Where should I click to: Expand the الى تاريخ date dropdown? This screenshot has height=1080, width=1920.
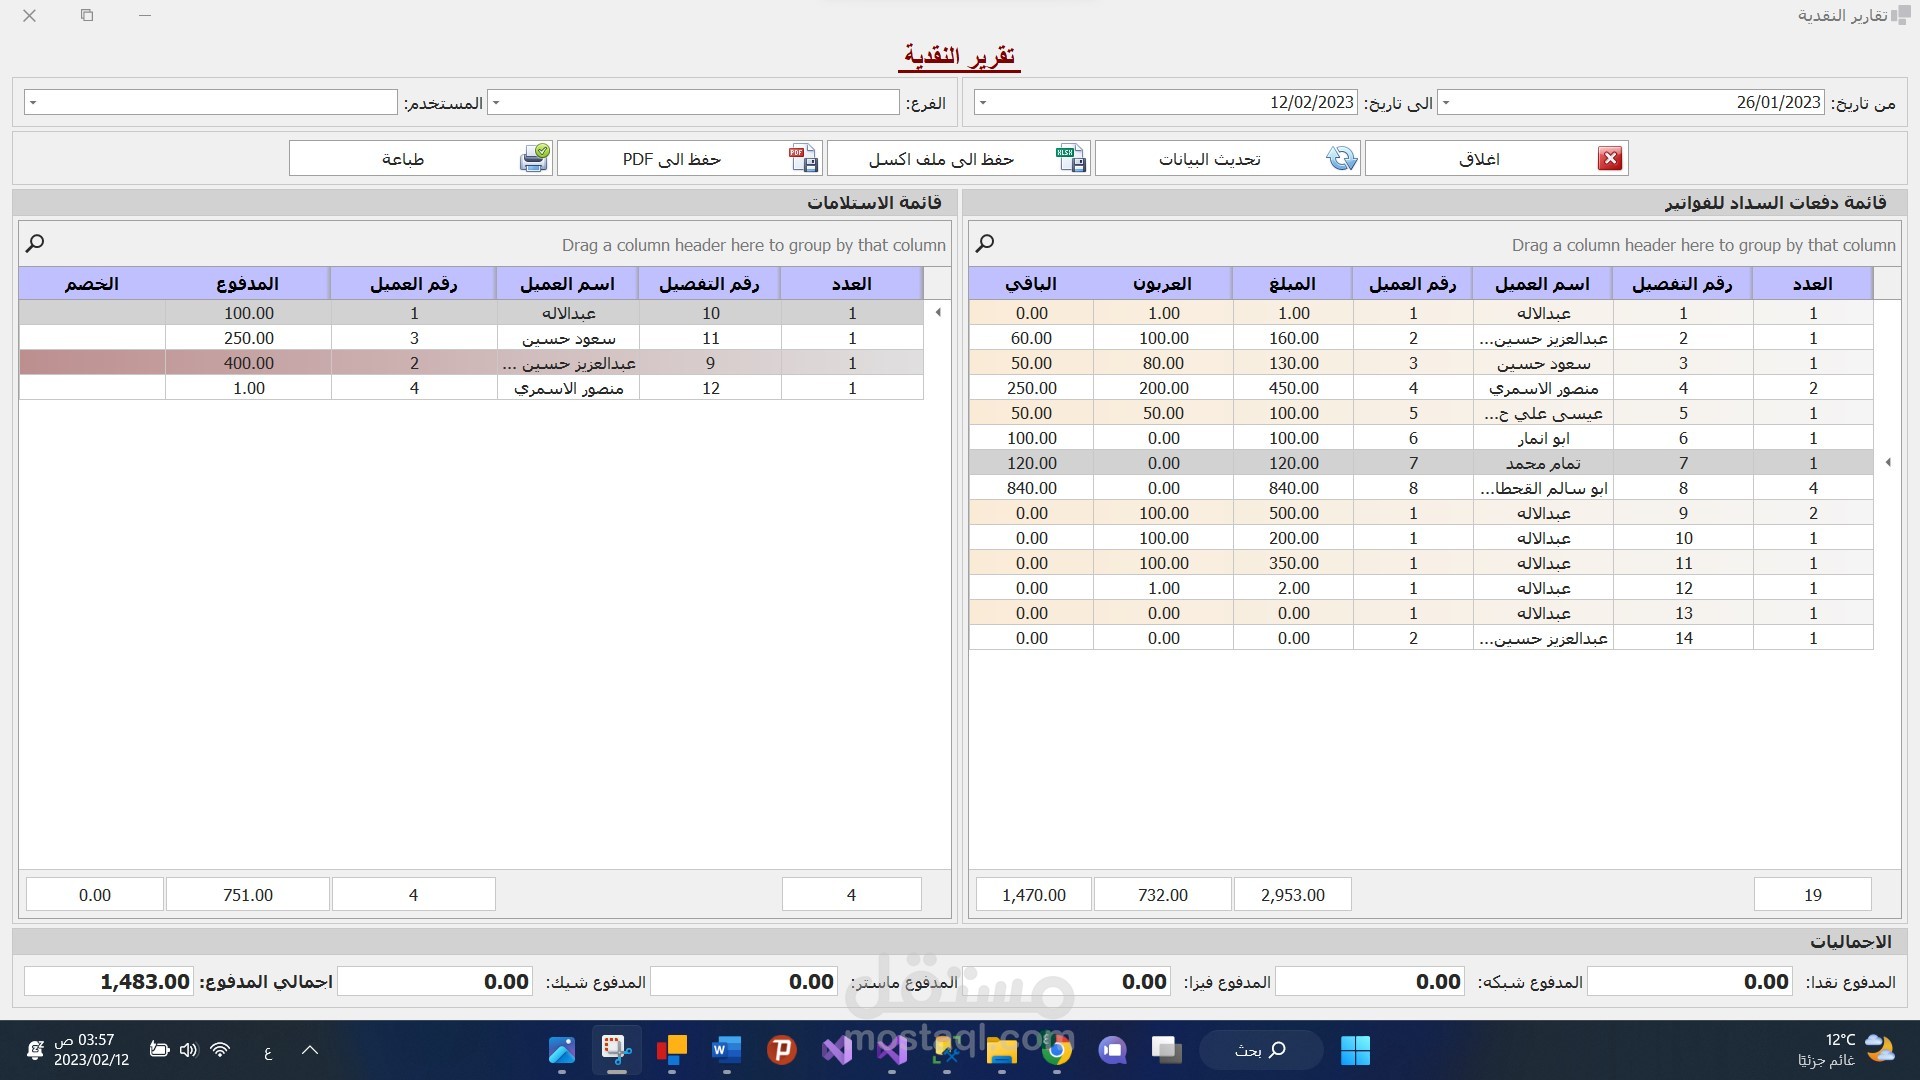(983, 103)
